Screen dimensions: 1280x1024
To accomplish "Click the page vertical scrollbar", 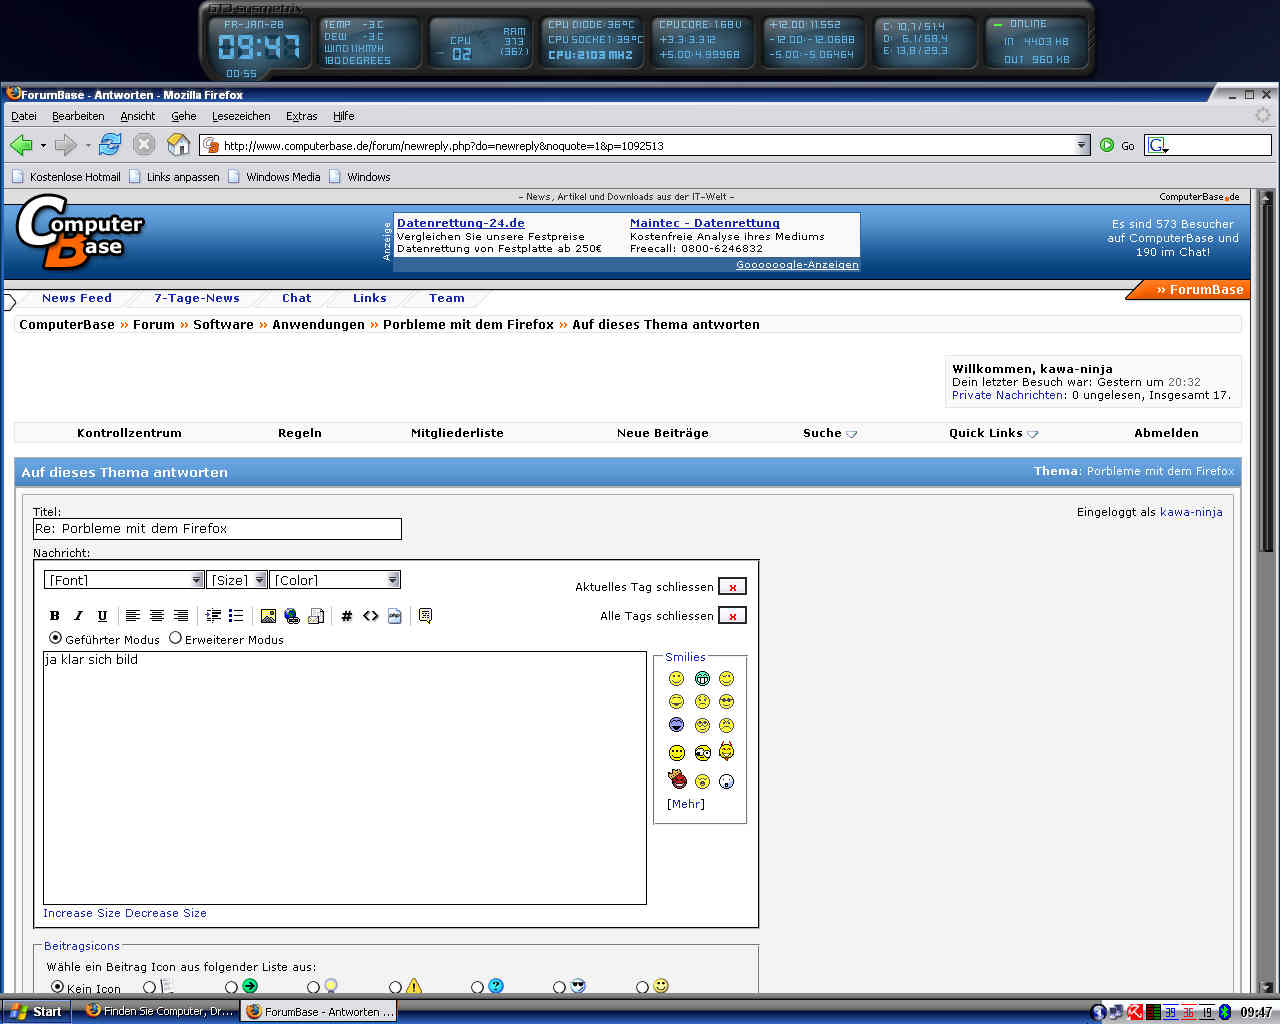I will click(x=1267, y=590).
